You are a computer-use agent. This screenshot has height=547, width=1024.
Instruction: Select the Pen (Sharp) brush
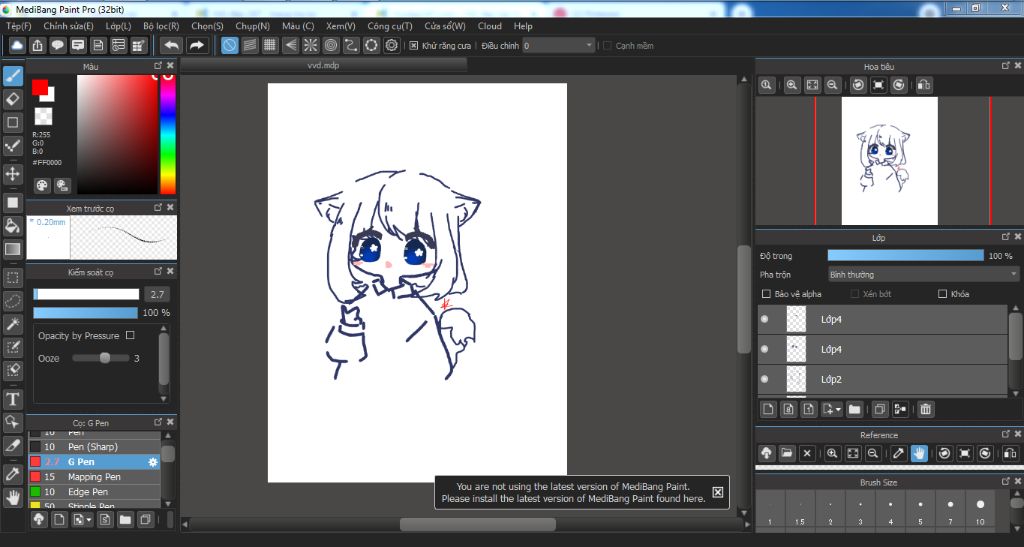tap(94, 446)
